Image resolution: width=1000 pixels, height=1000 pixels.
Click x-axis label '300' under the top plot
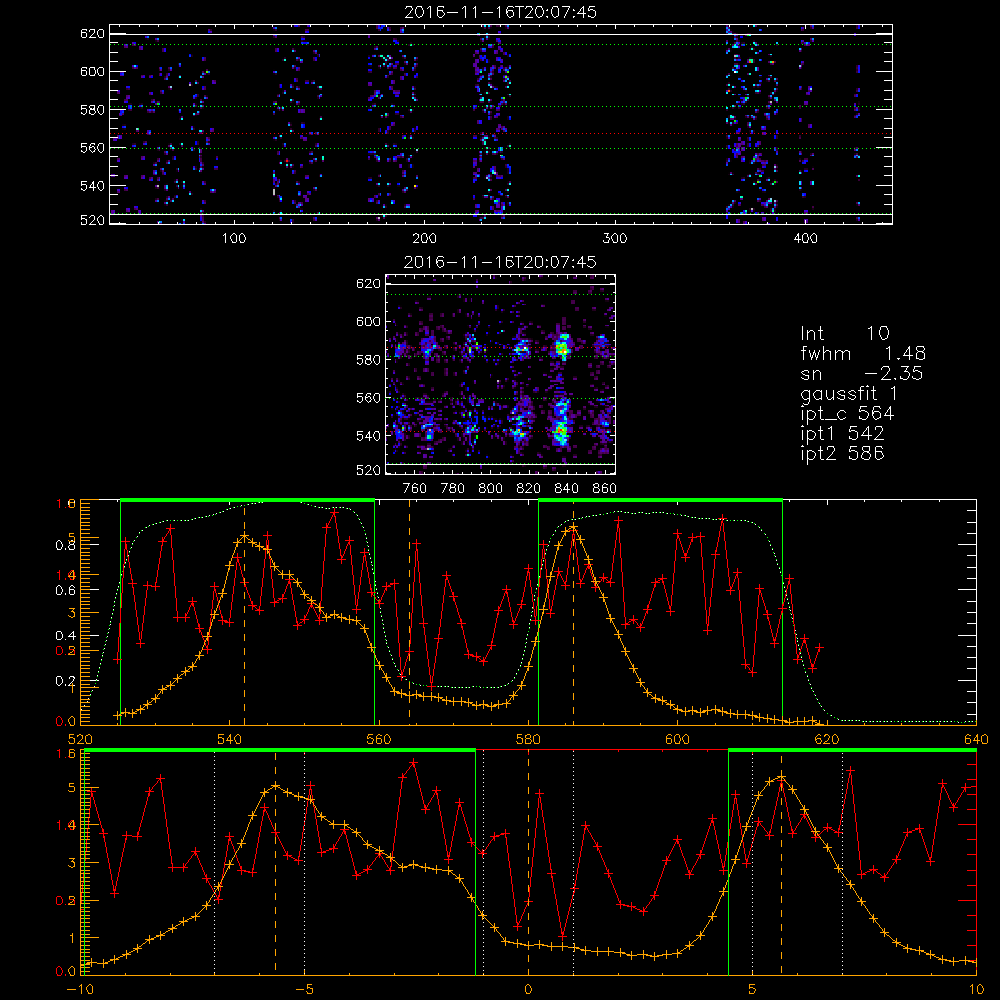click(x=615, y=239)
